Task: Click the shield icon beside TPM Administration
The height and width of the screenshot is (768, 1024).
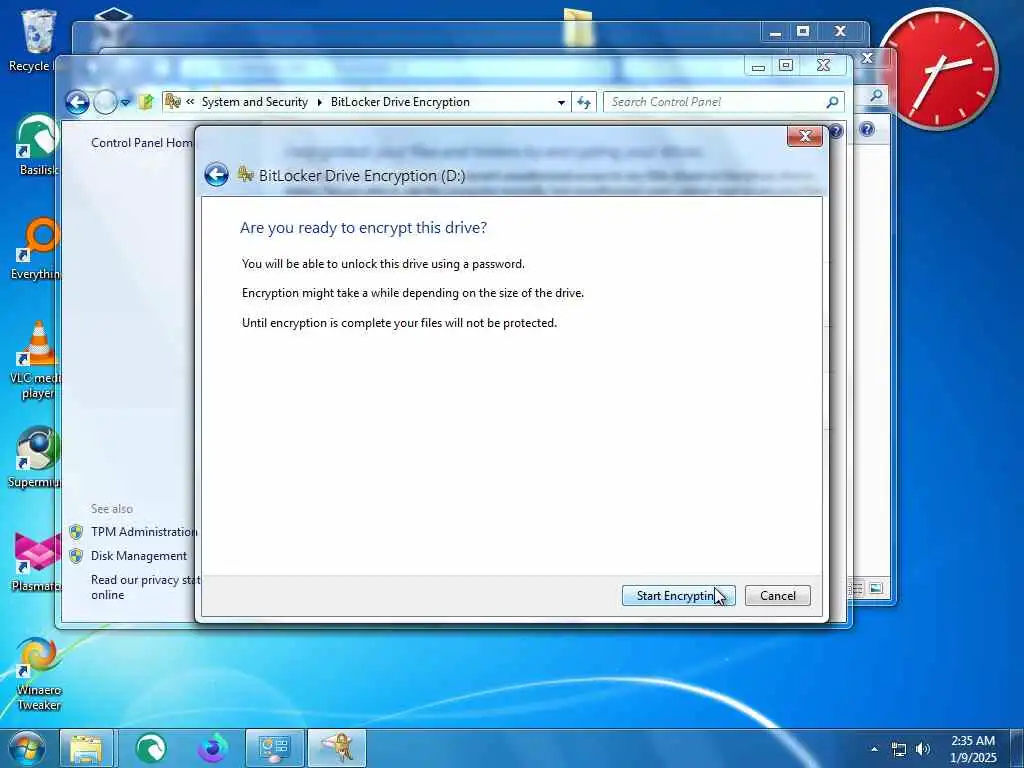Action: 76,532
